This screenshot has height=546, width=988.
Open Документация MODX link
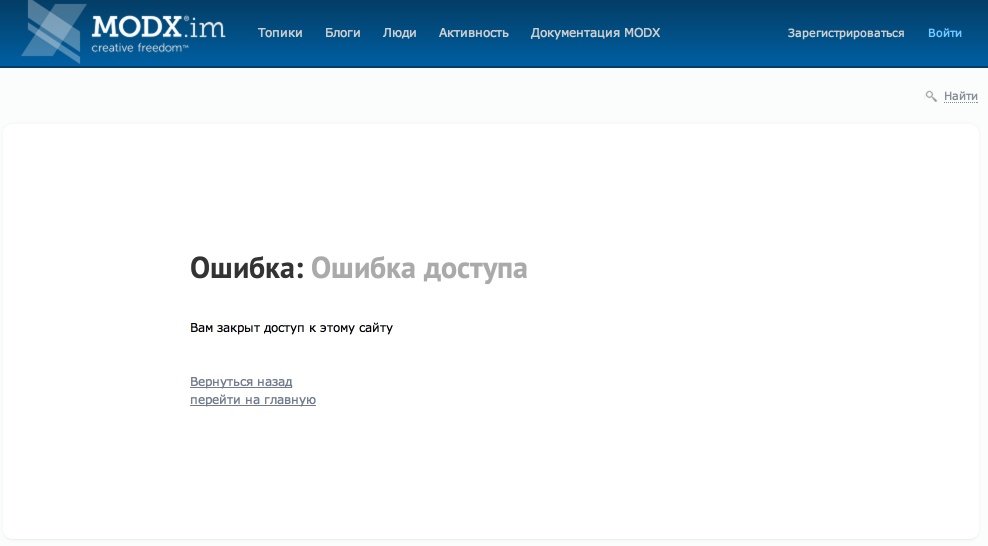coord(595,33)
